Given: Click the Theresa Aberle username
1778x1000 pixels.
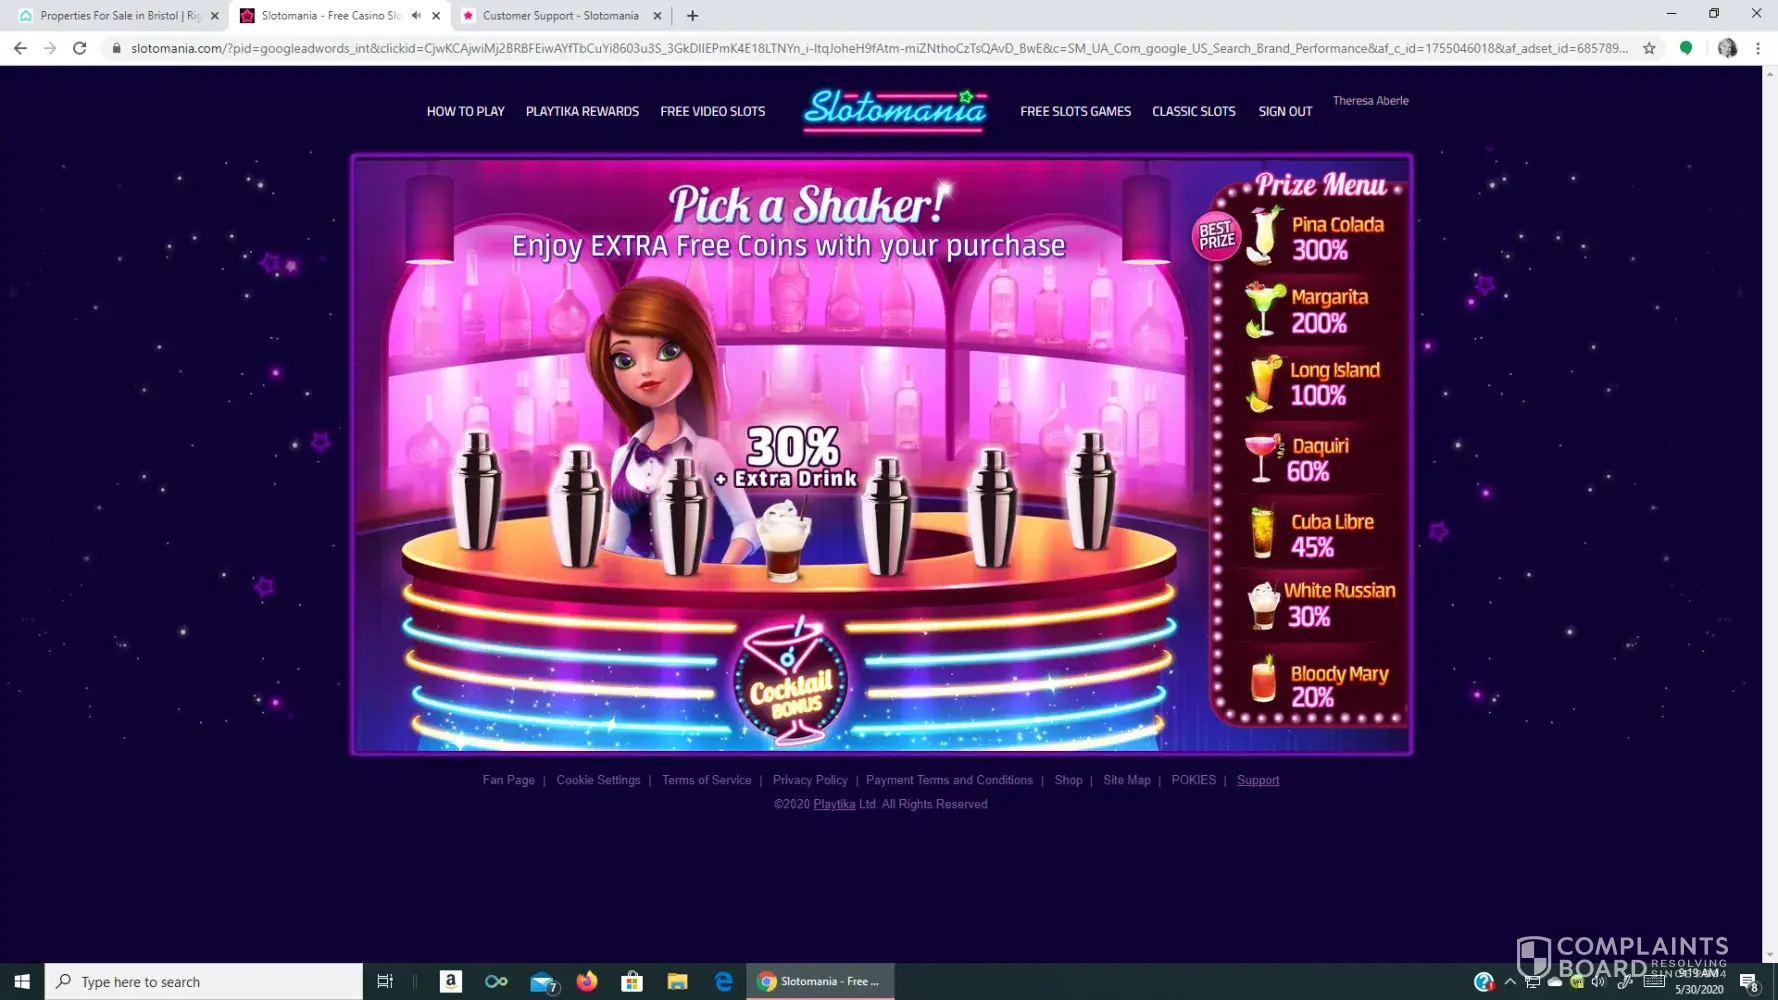Looking at the screenshot, I should (1370, 100).
